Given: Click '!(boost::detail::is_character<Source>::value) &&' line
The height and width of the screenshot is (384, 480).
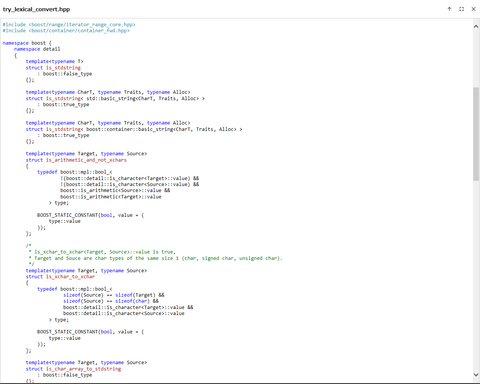Looking at the screenshot, I should click(130, 184).
